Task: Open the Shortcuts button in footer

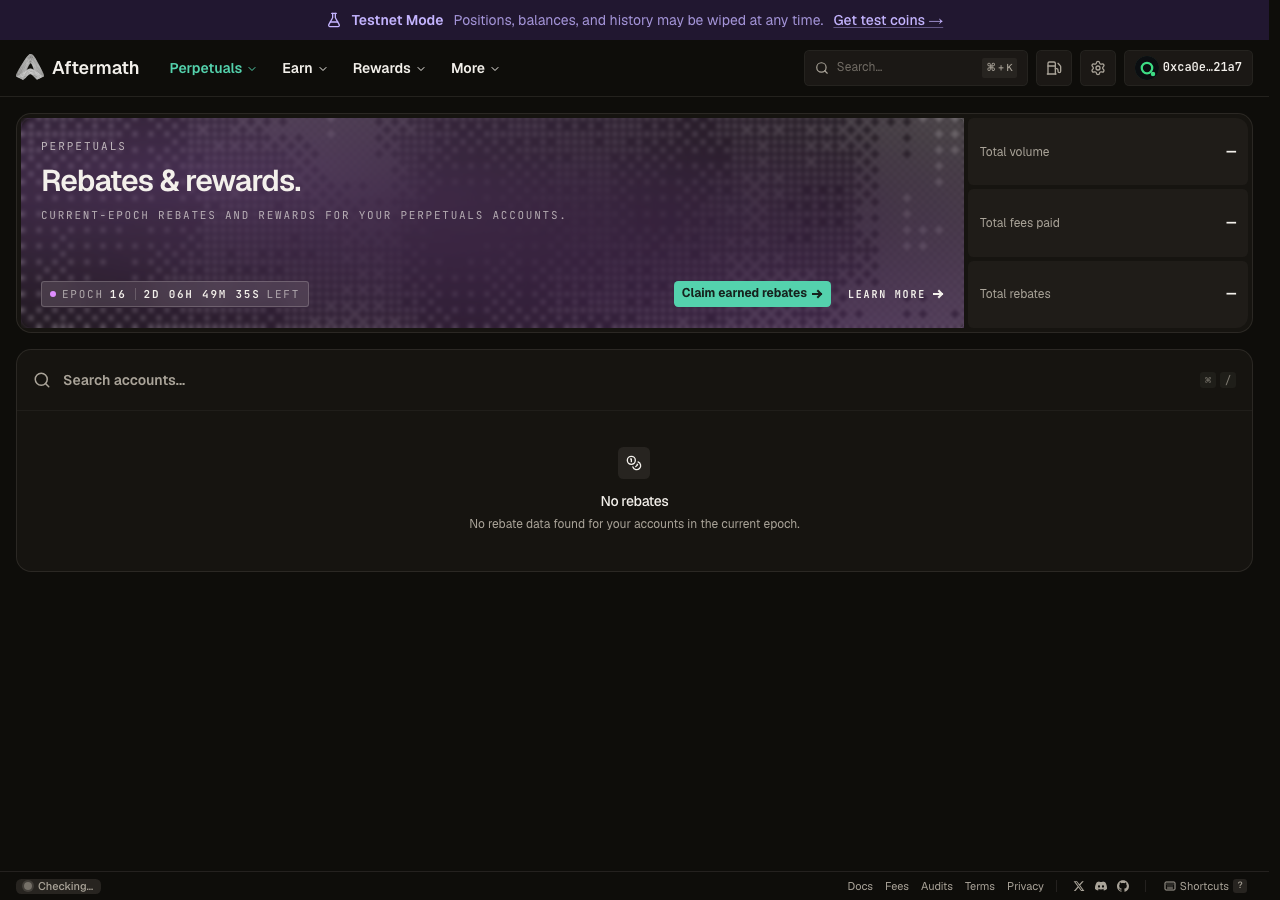Action: point(1205,886)
